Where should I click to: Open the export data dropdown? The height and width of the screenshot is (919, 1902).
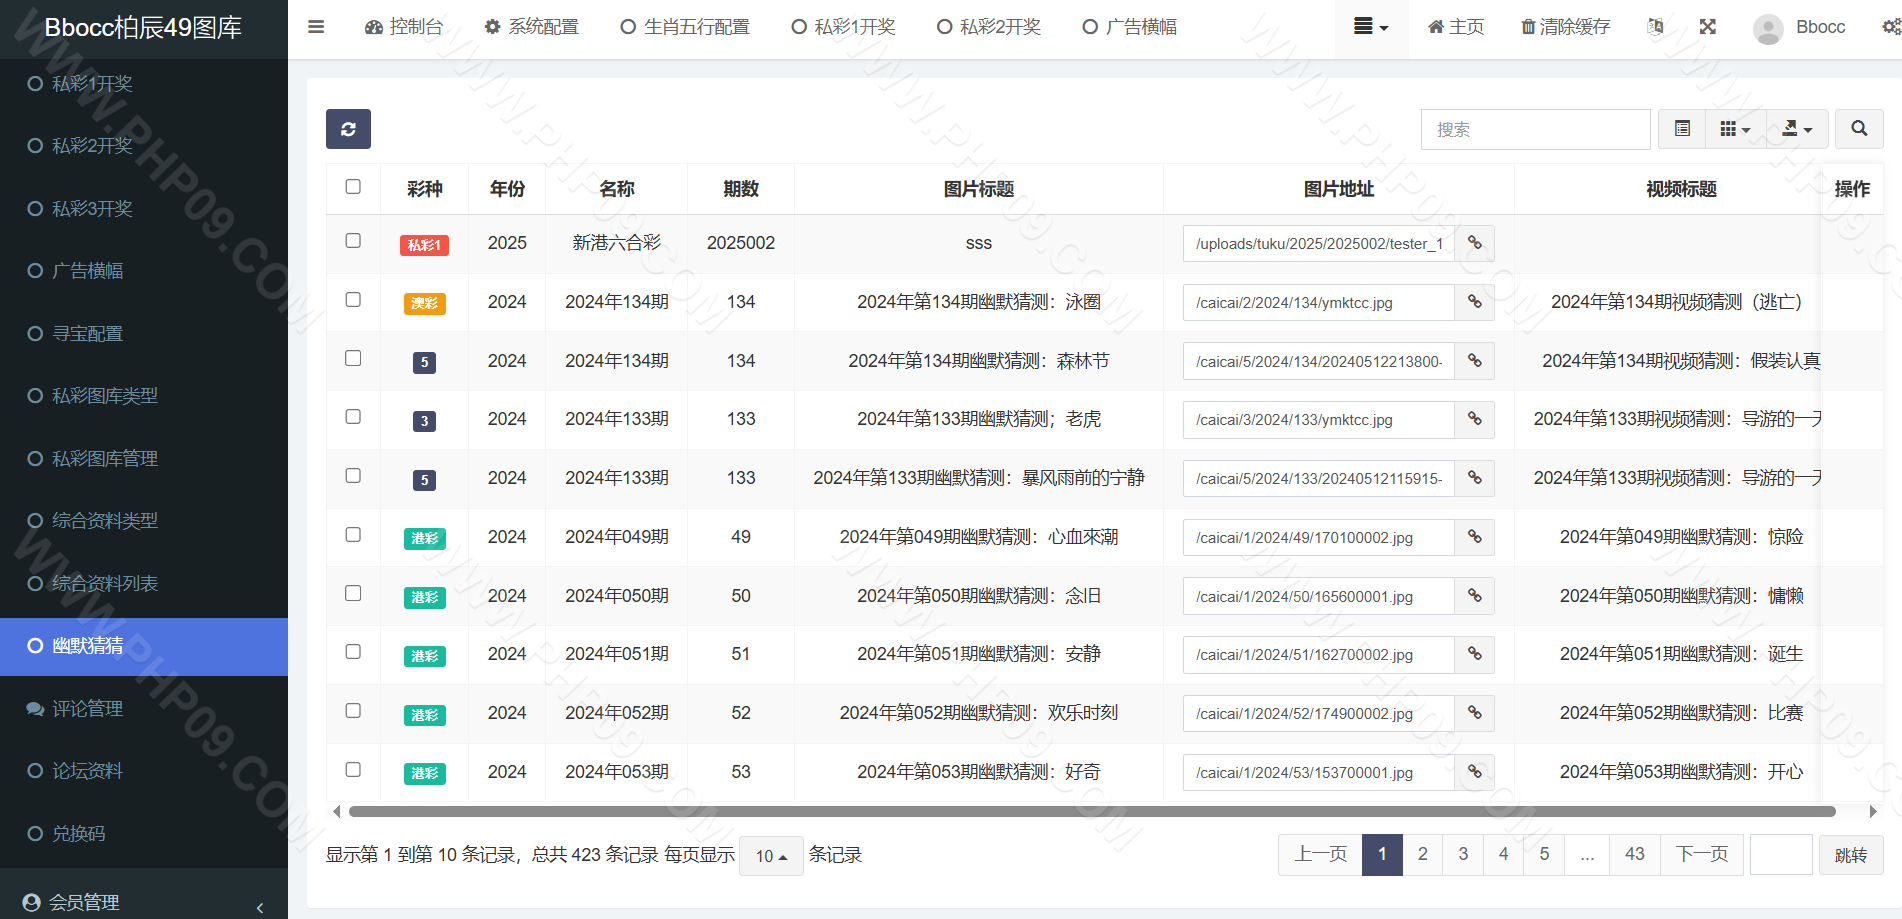1797,129
